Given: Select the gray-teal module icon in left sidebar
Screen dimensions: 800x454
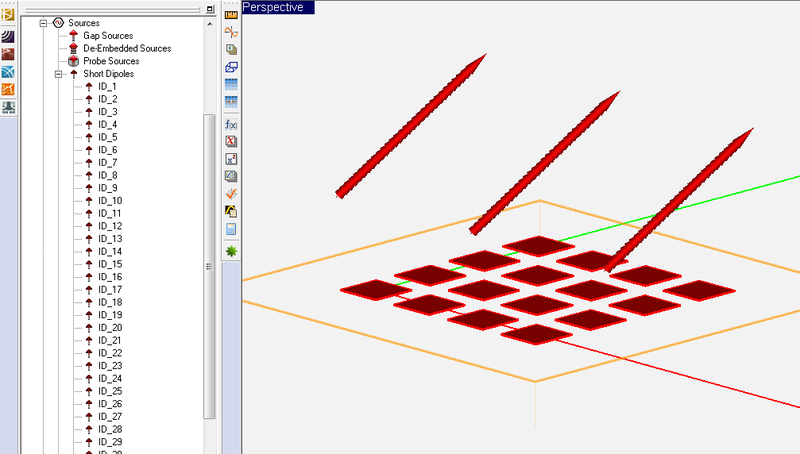Looking at the screenshot, I should (x=8, y=107).
